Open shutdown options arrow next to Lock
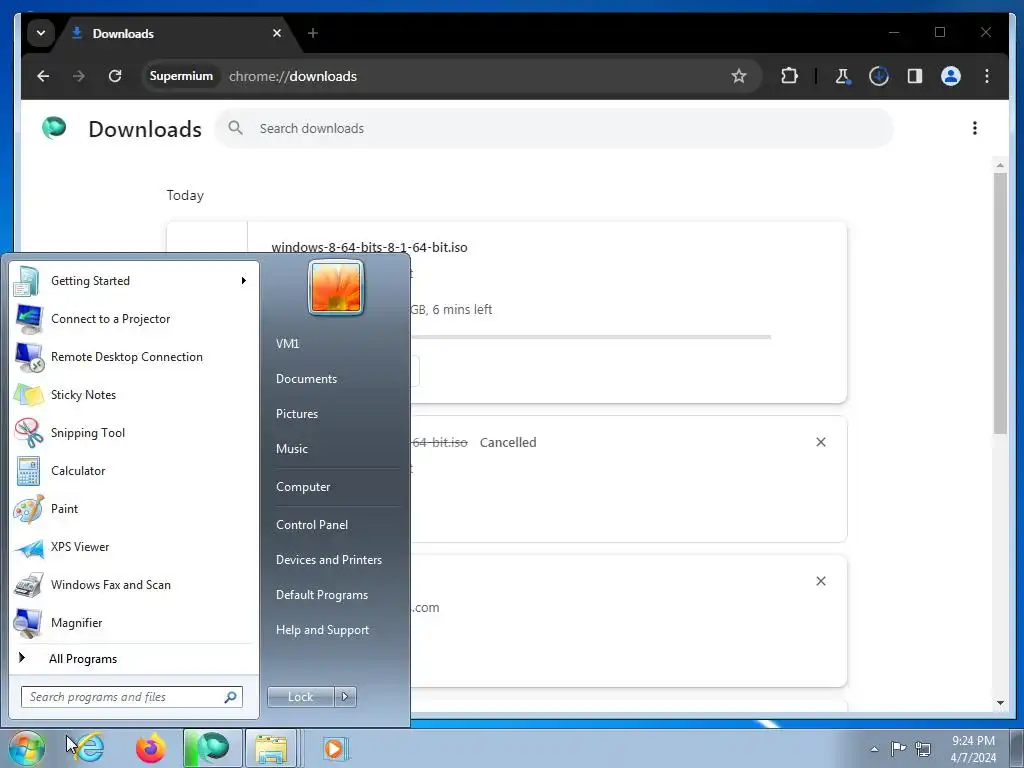 (x=345, y=697)
